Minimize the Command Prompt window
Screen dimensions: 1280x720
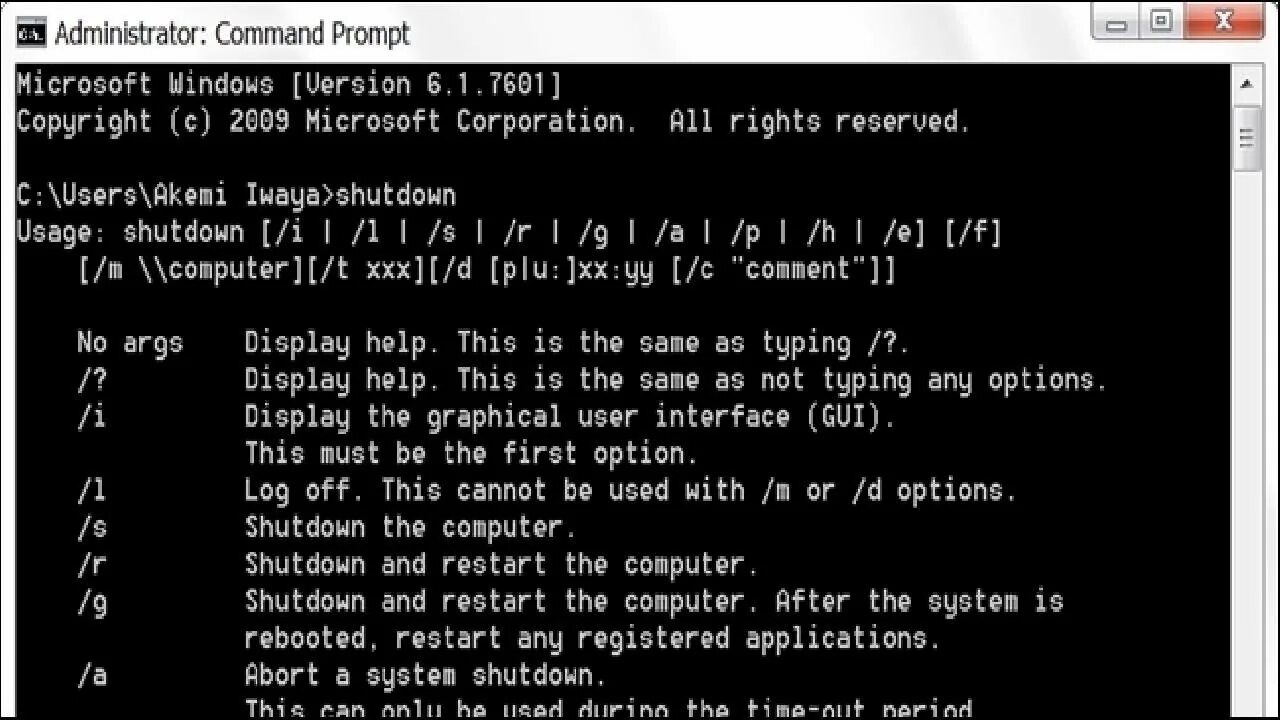(x=1117, y=23)
